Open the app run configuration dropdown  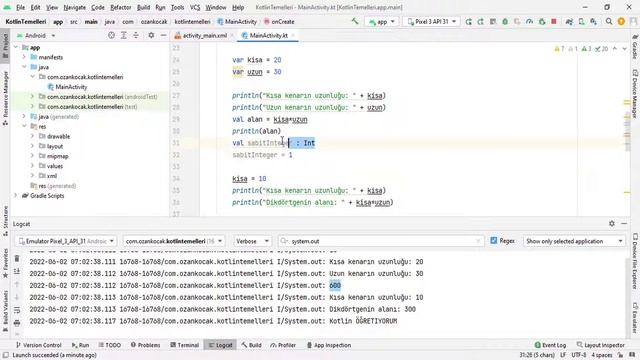coord(382,22)
